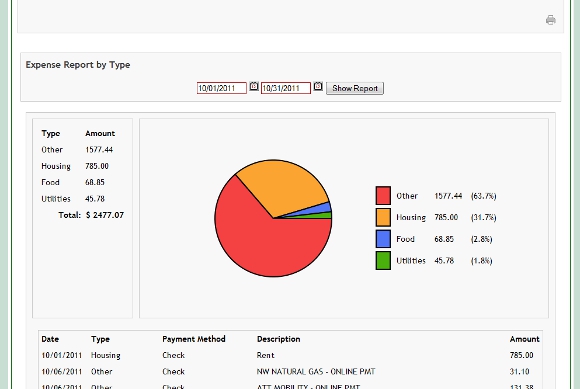Click the end date field 10/31/2011
Viewport: 580px width, 389px height.
(286, 88)
